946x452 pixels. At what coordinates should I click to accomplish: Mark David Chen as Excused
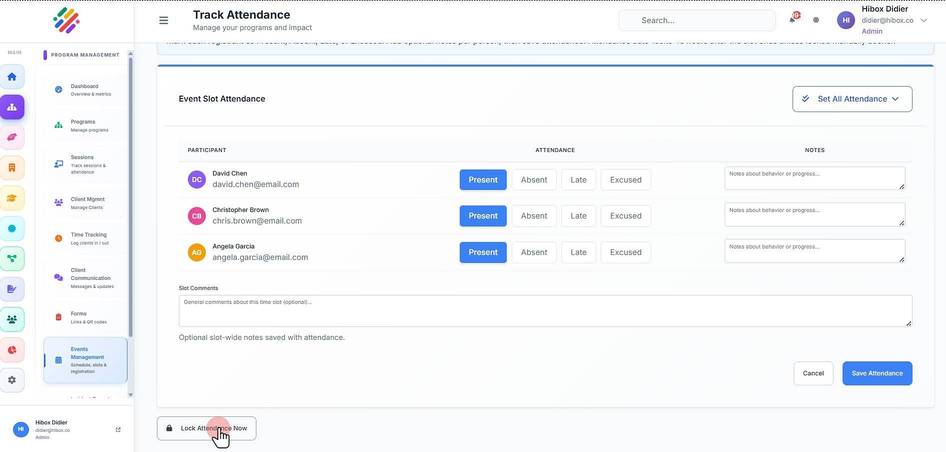626,180
